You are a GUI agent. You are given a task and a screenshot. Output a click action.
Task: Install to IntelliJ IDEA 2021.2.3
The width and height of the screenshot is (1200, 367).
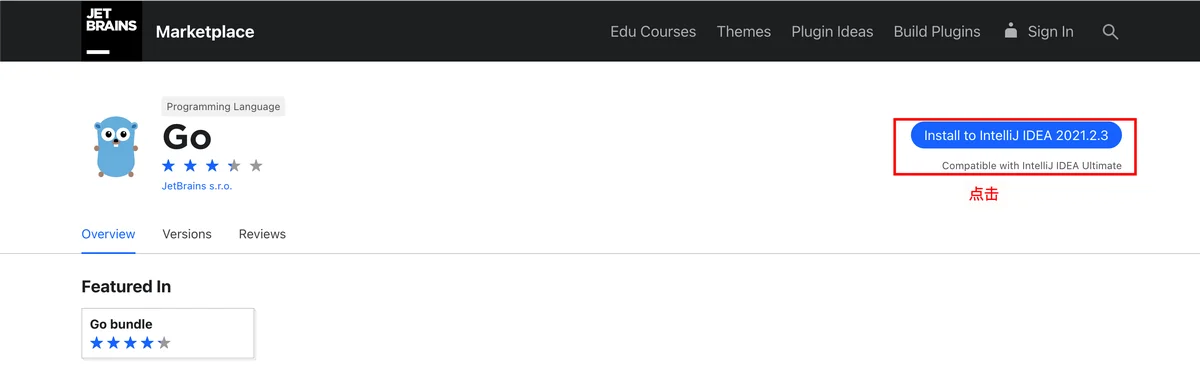pyautogui.click(x=1015, y=136)
